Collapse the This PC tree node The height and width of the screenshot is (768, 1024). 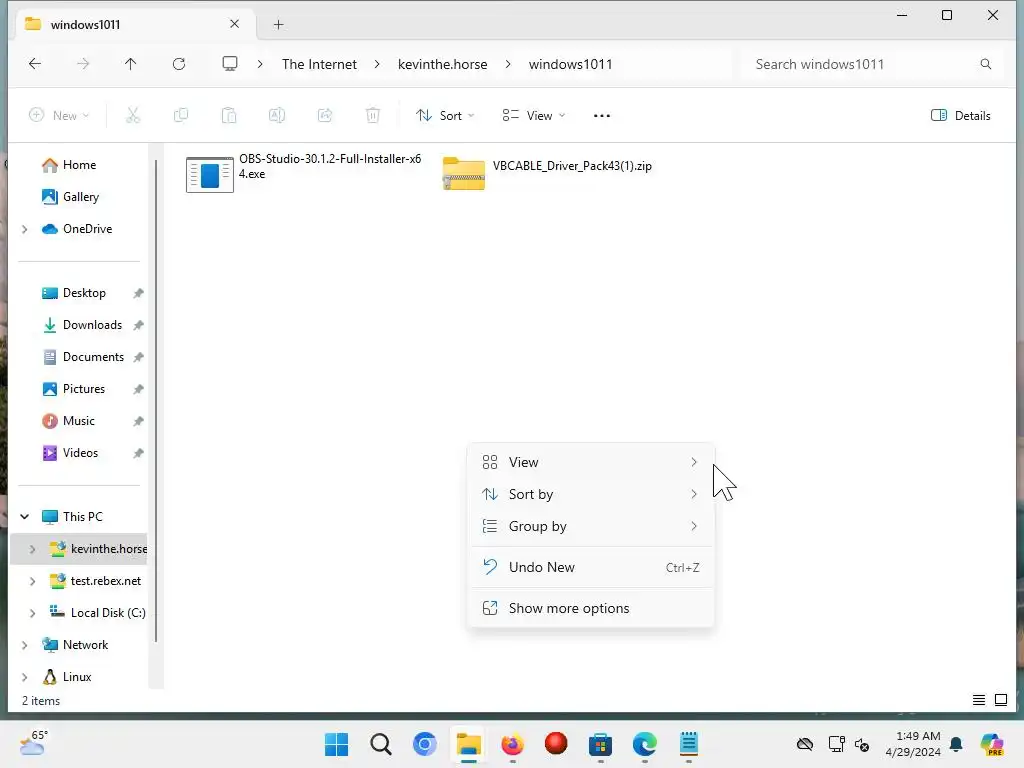click(x=25, y=517)
